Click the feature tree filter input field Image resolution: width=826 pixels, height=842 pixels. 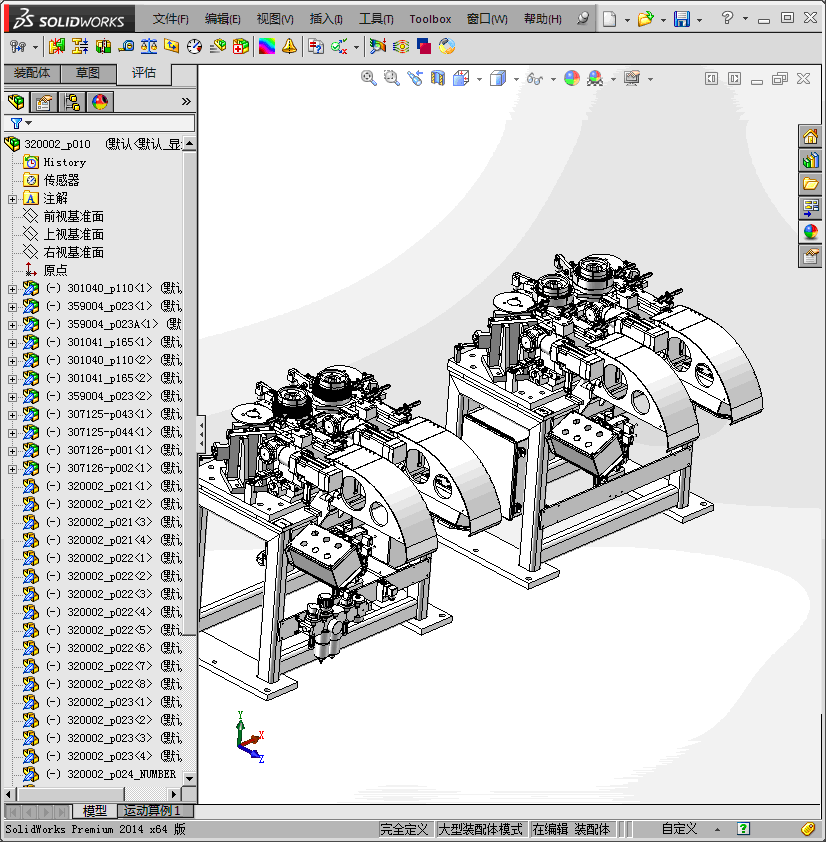tap(108, 123)
